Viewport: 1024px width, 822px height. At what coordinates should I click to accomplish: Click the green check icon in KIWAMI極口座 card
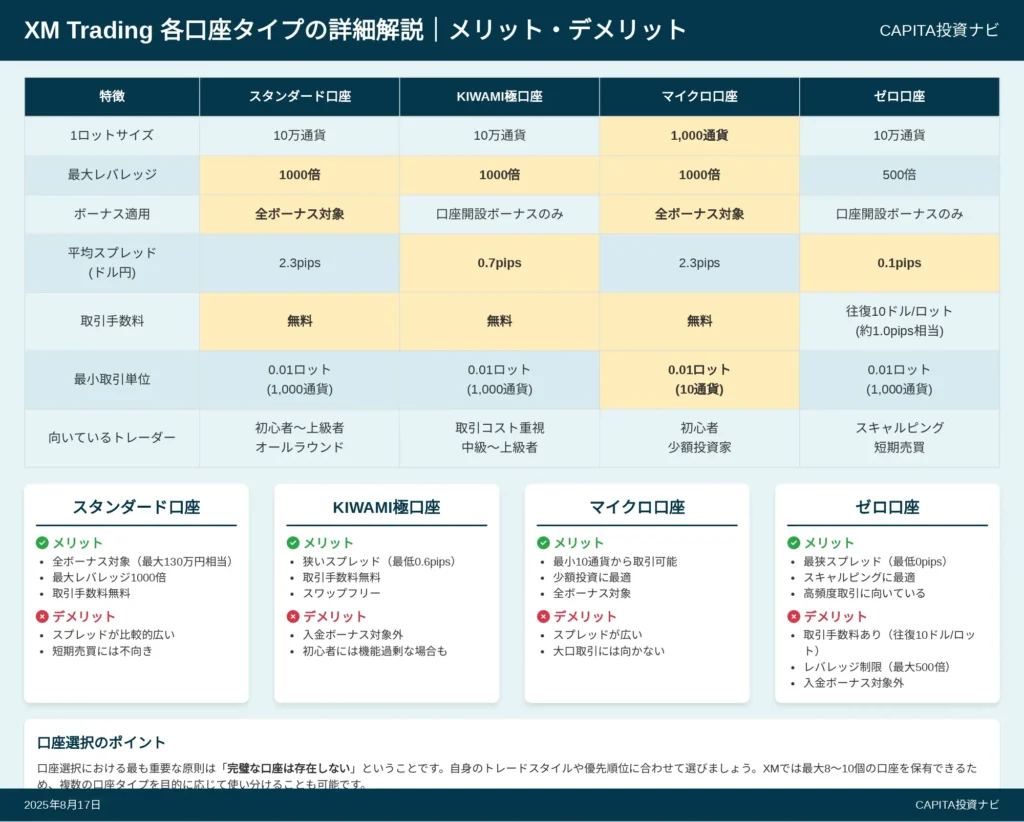click(293, 543)
